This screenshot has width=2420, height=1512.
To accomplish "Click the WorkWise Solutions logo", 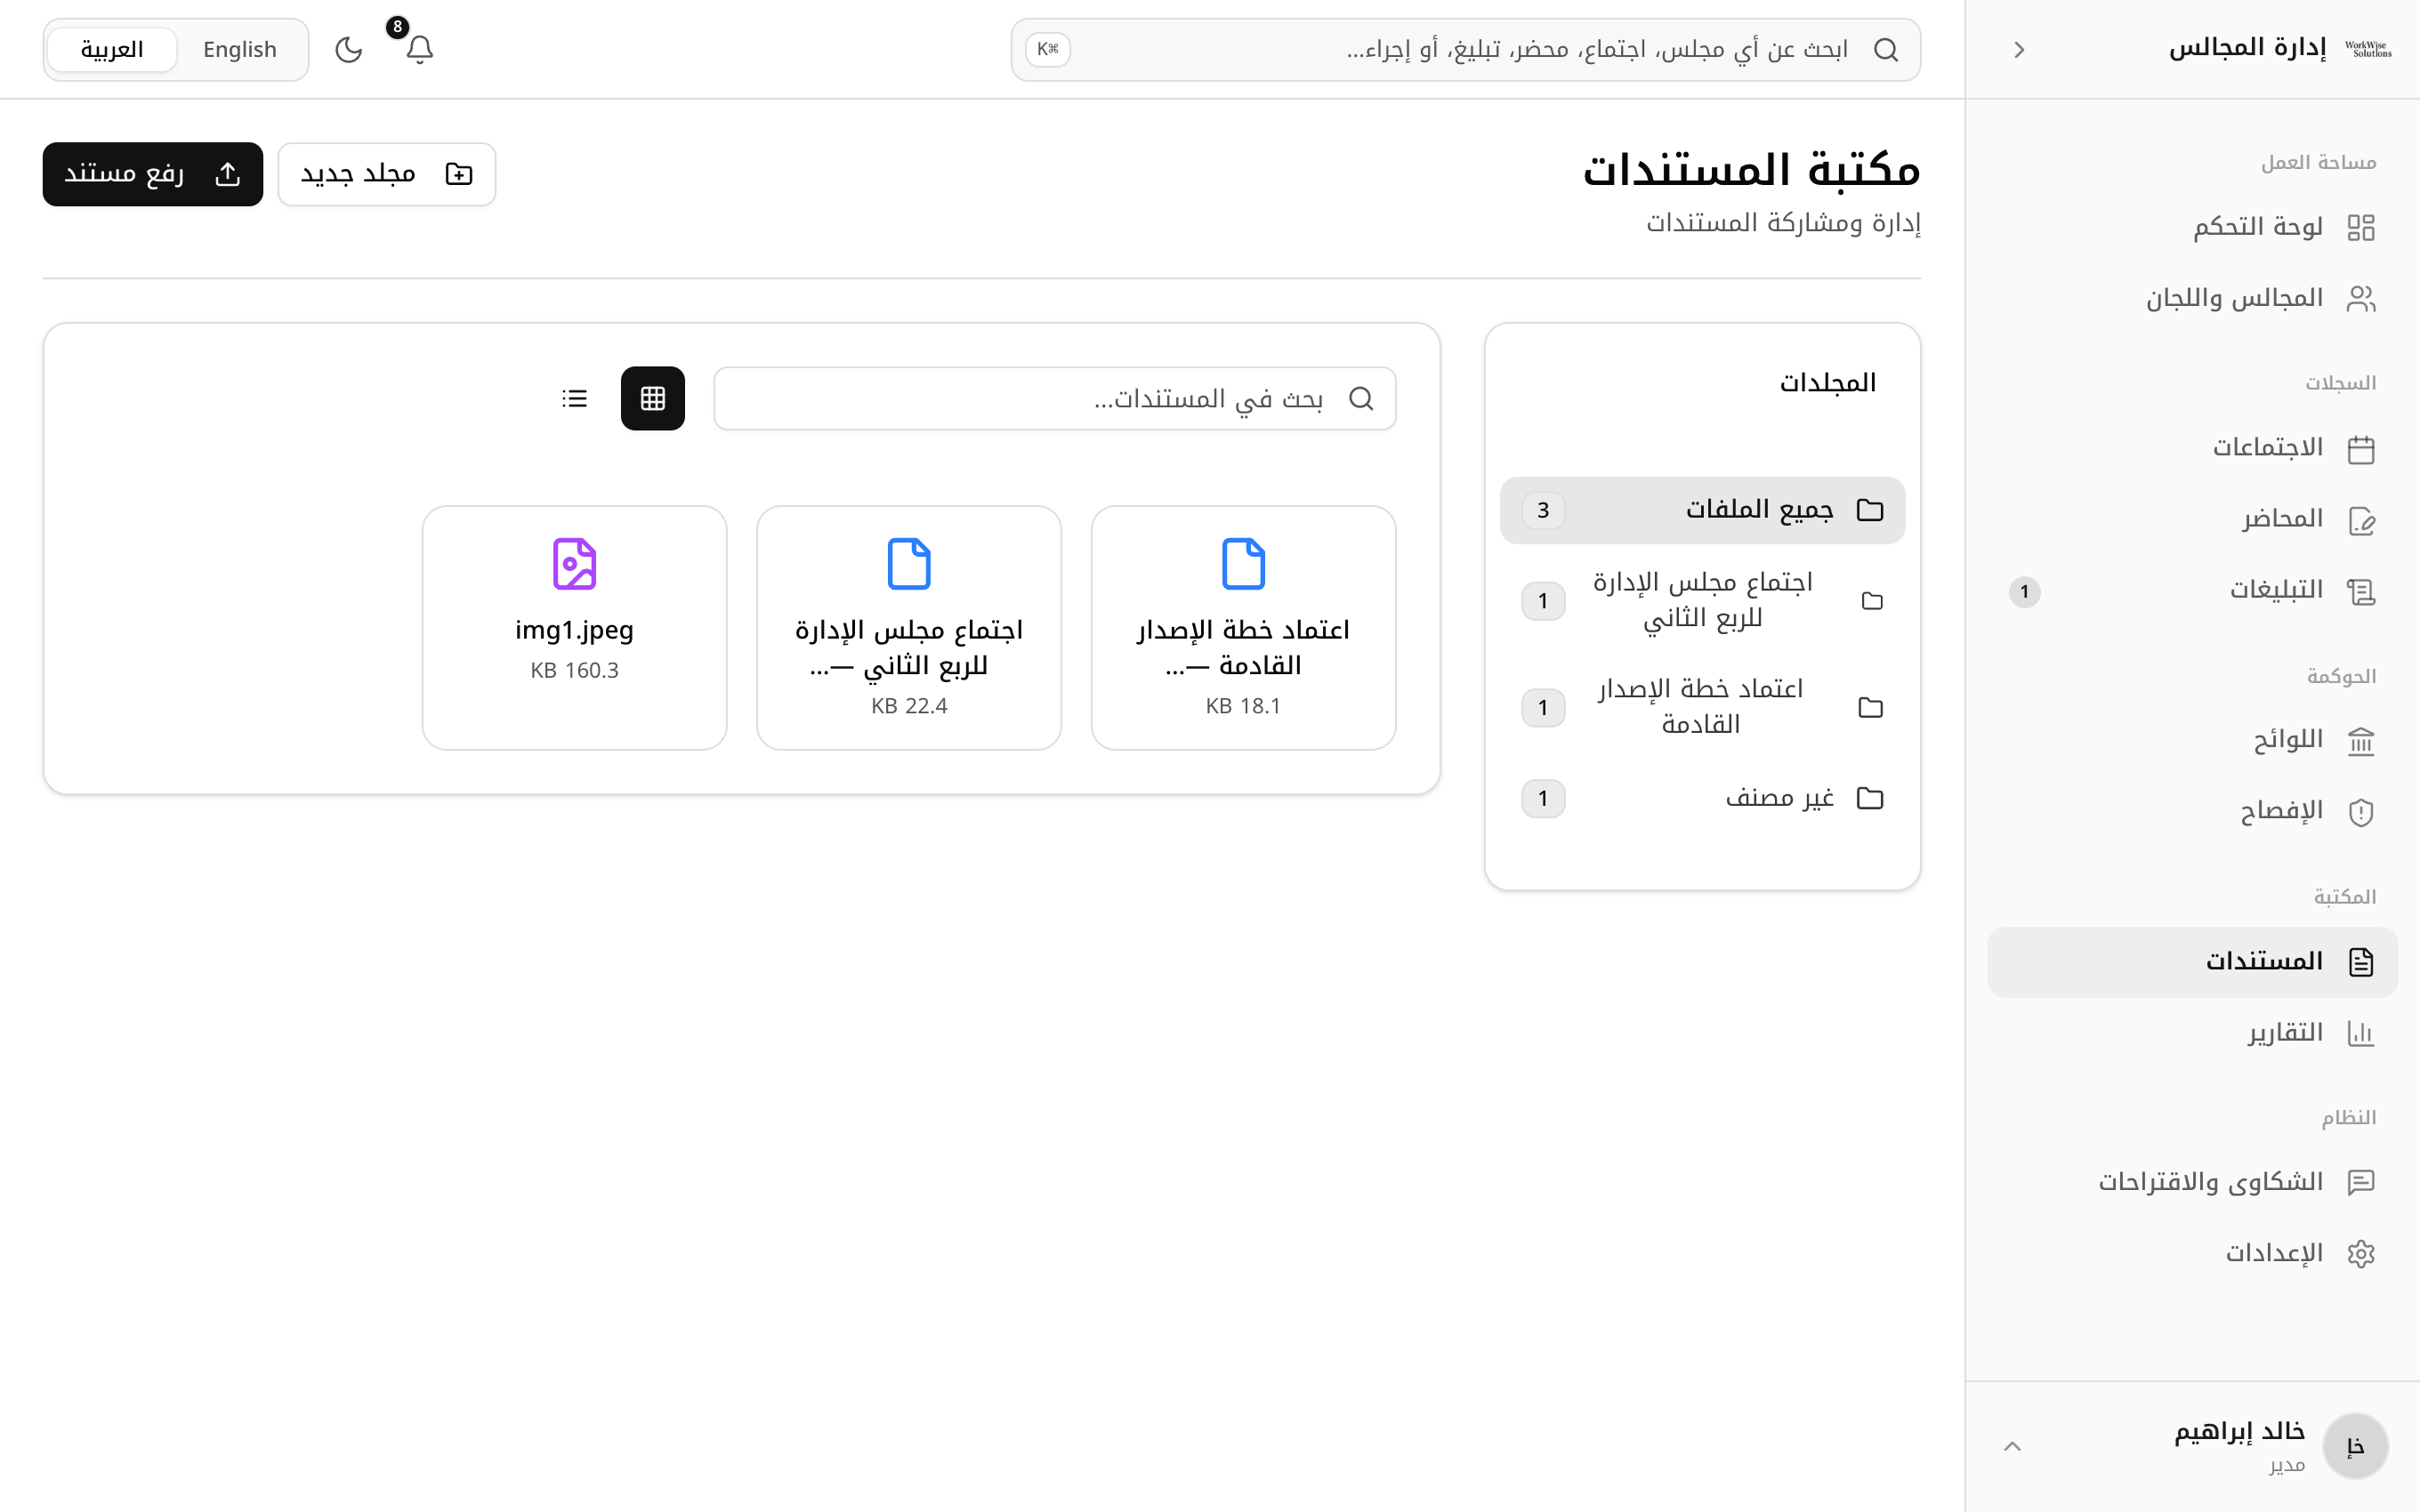I will click(2368, 49).
